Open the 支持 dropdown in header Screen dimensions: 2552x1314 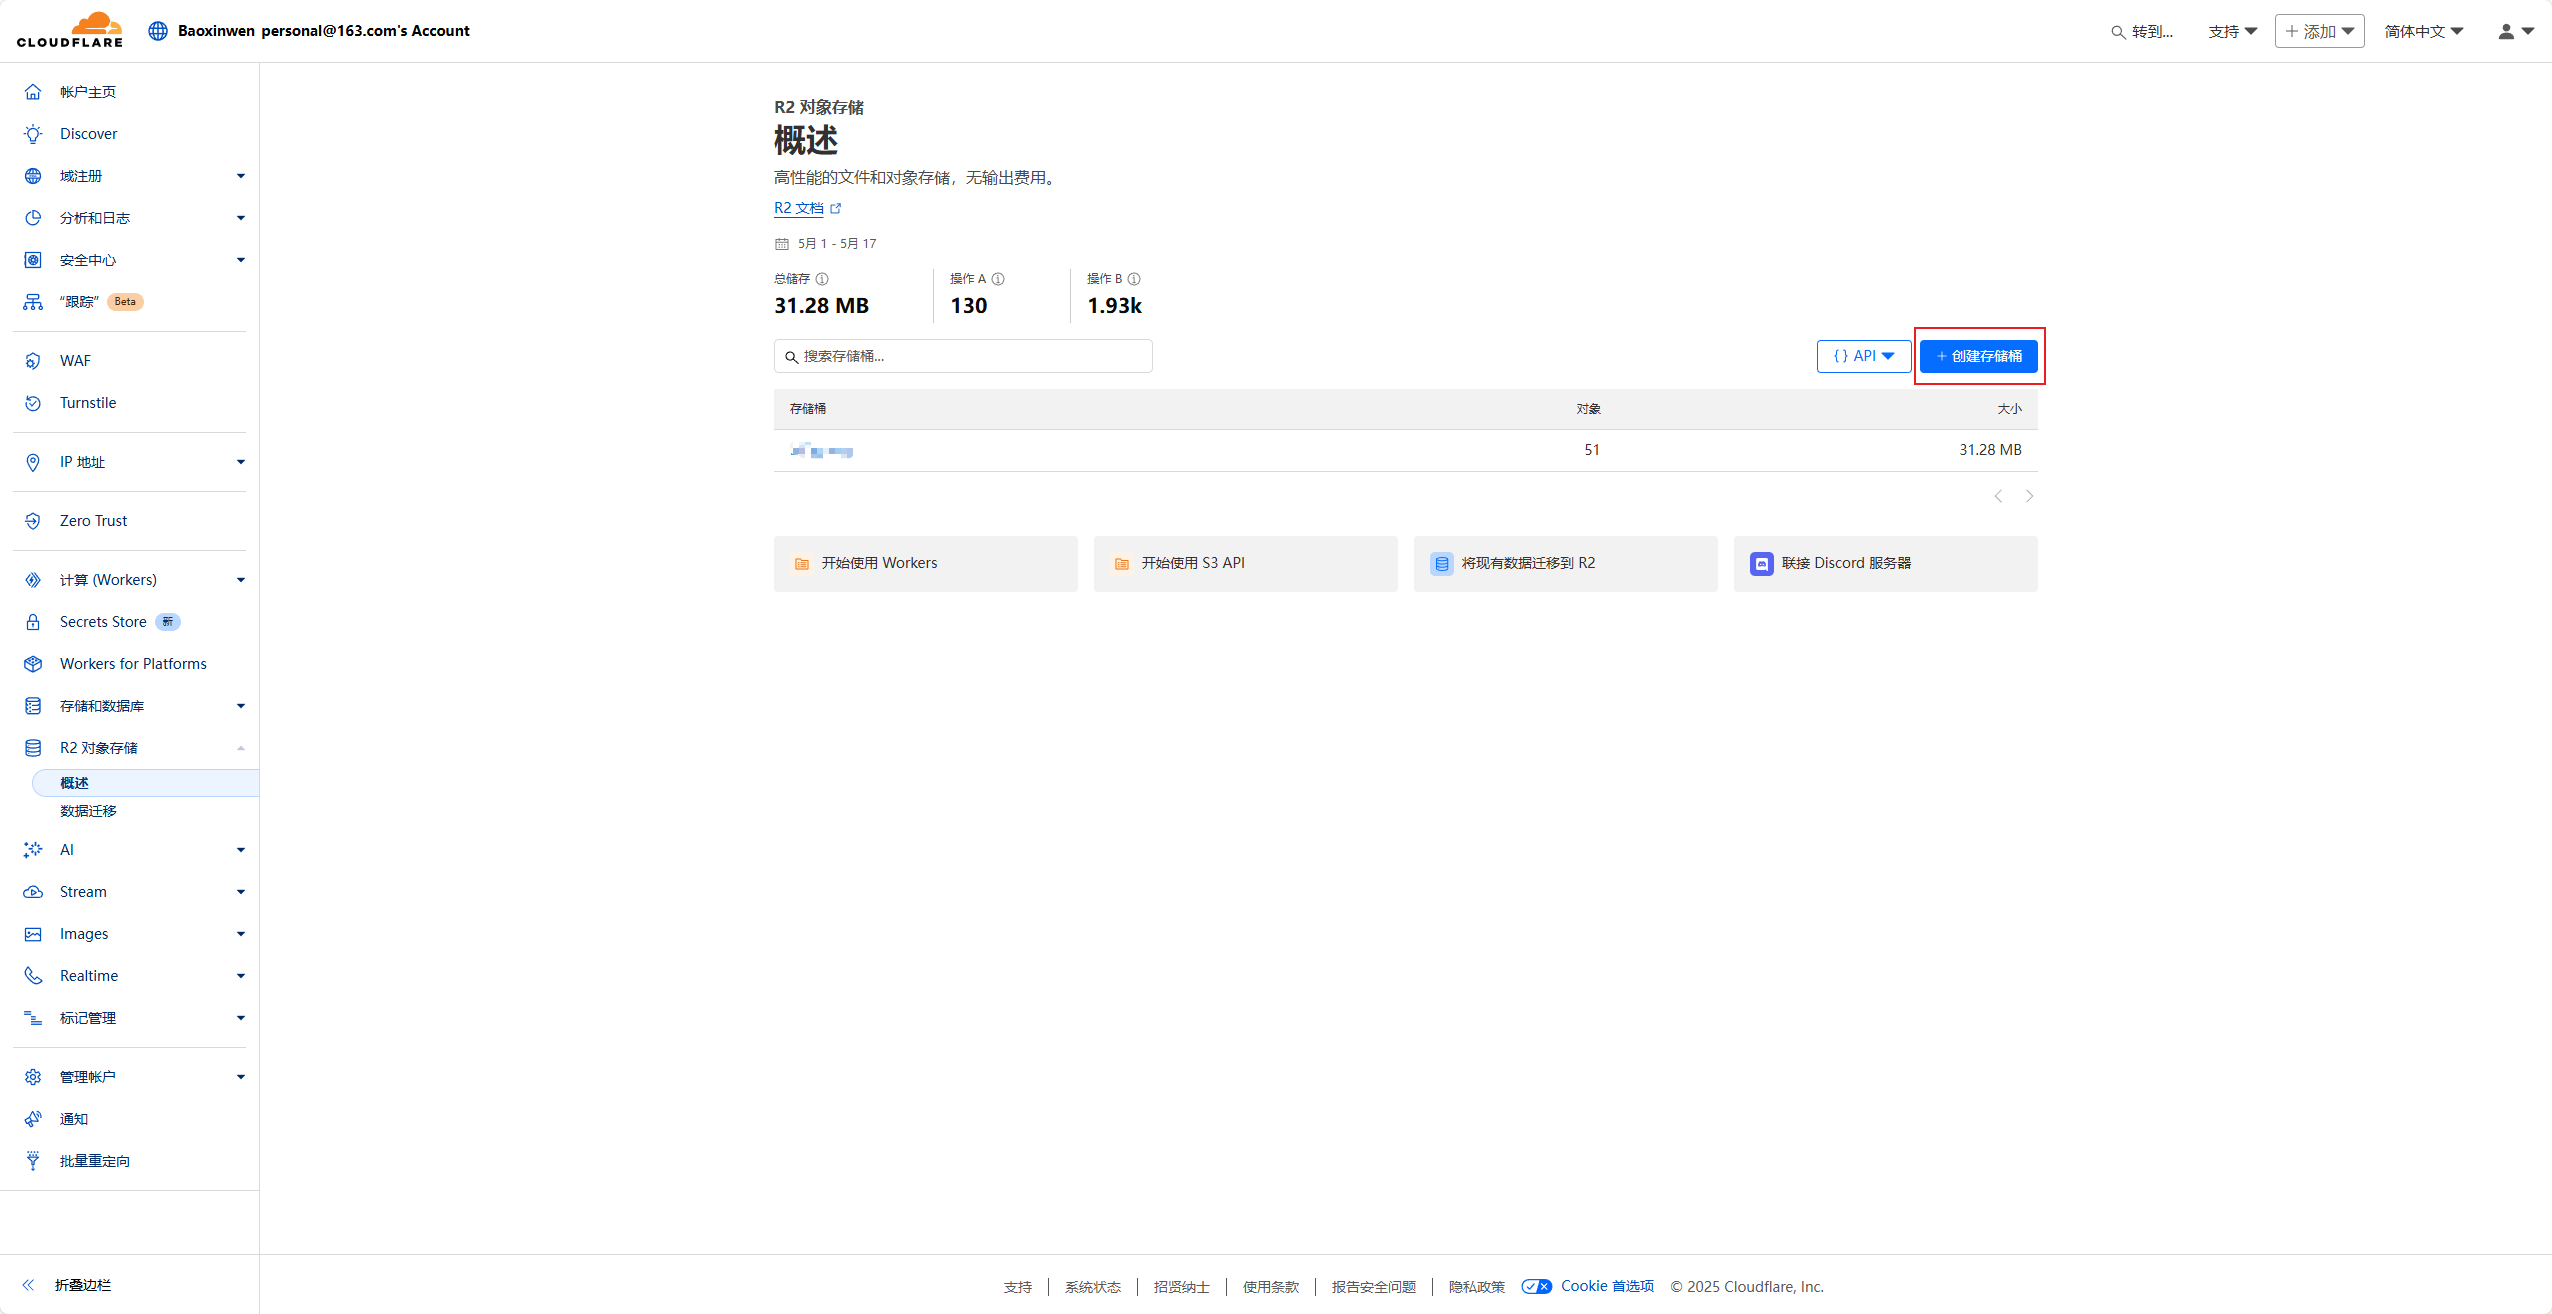click(2233, 32)
